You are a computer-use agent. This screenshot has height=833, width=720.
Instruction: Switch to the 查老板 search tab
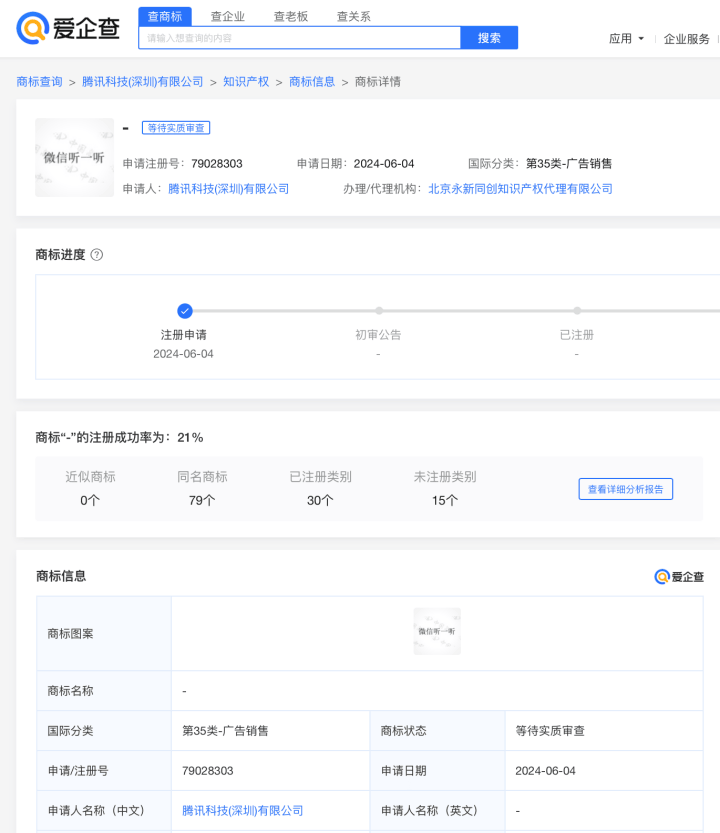point(291,16)
